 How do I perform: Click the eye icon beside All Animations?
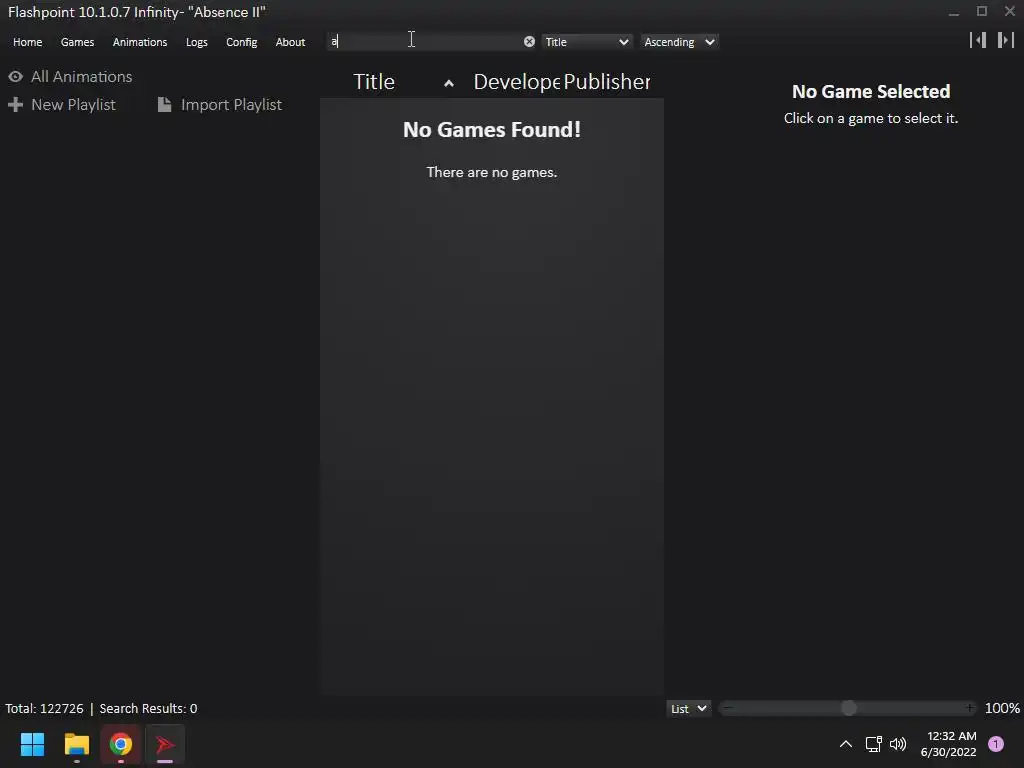[16, 76]
